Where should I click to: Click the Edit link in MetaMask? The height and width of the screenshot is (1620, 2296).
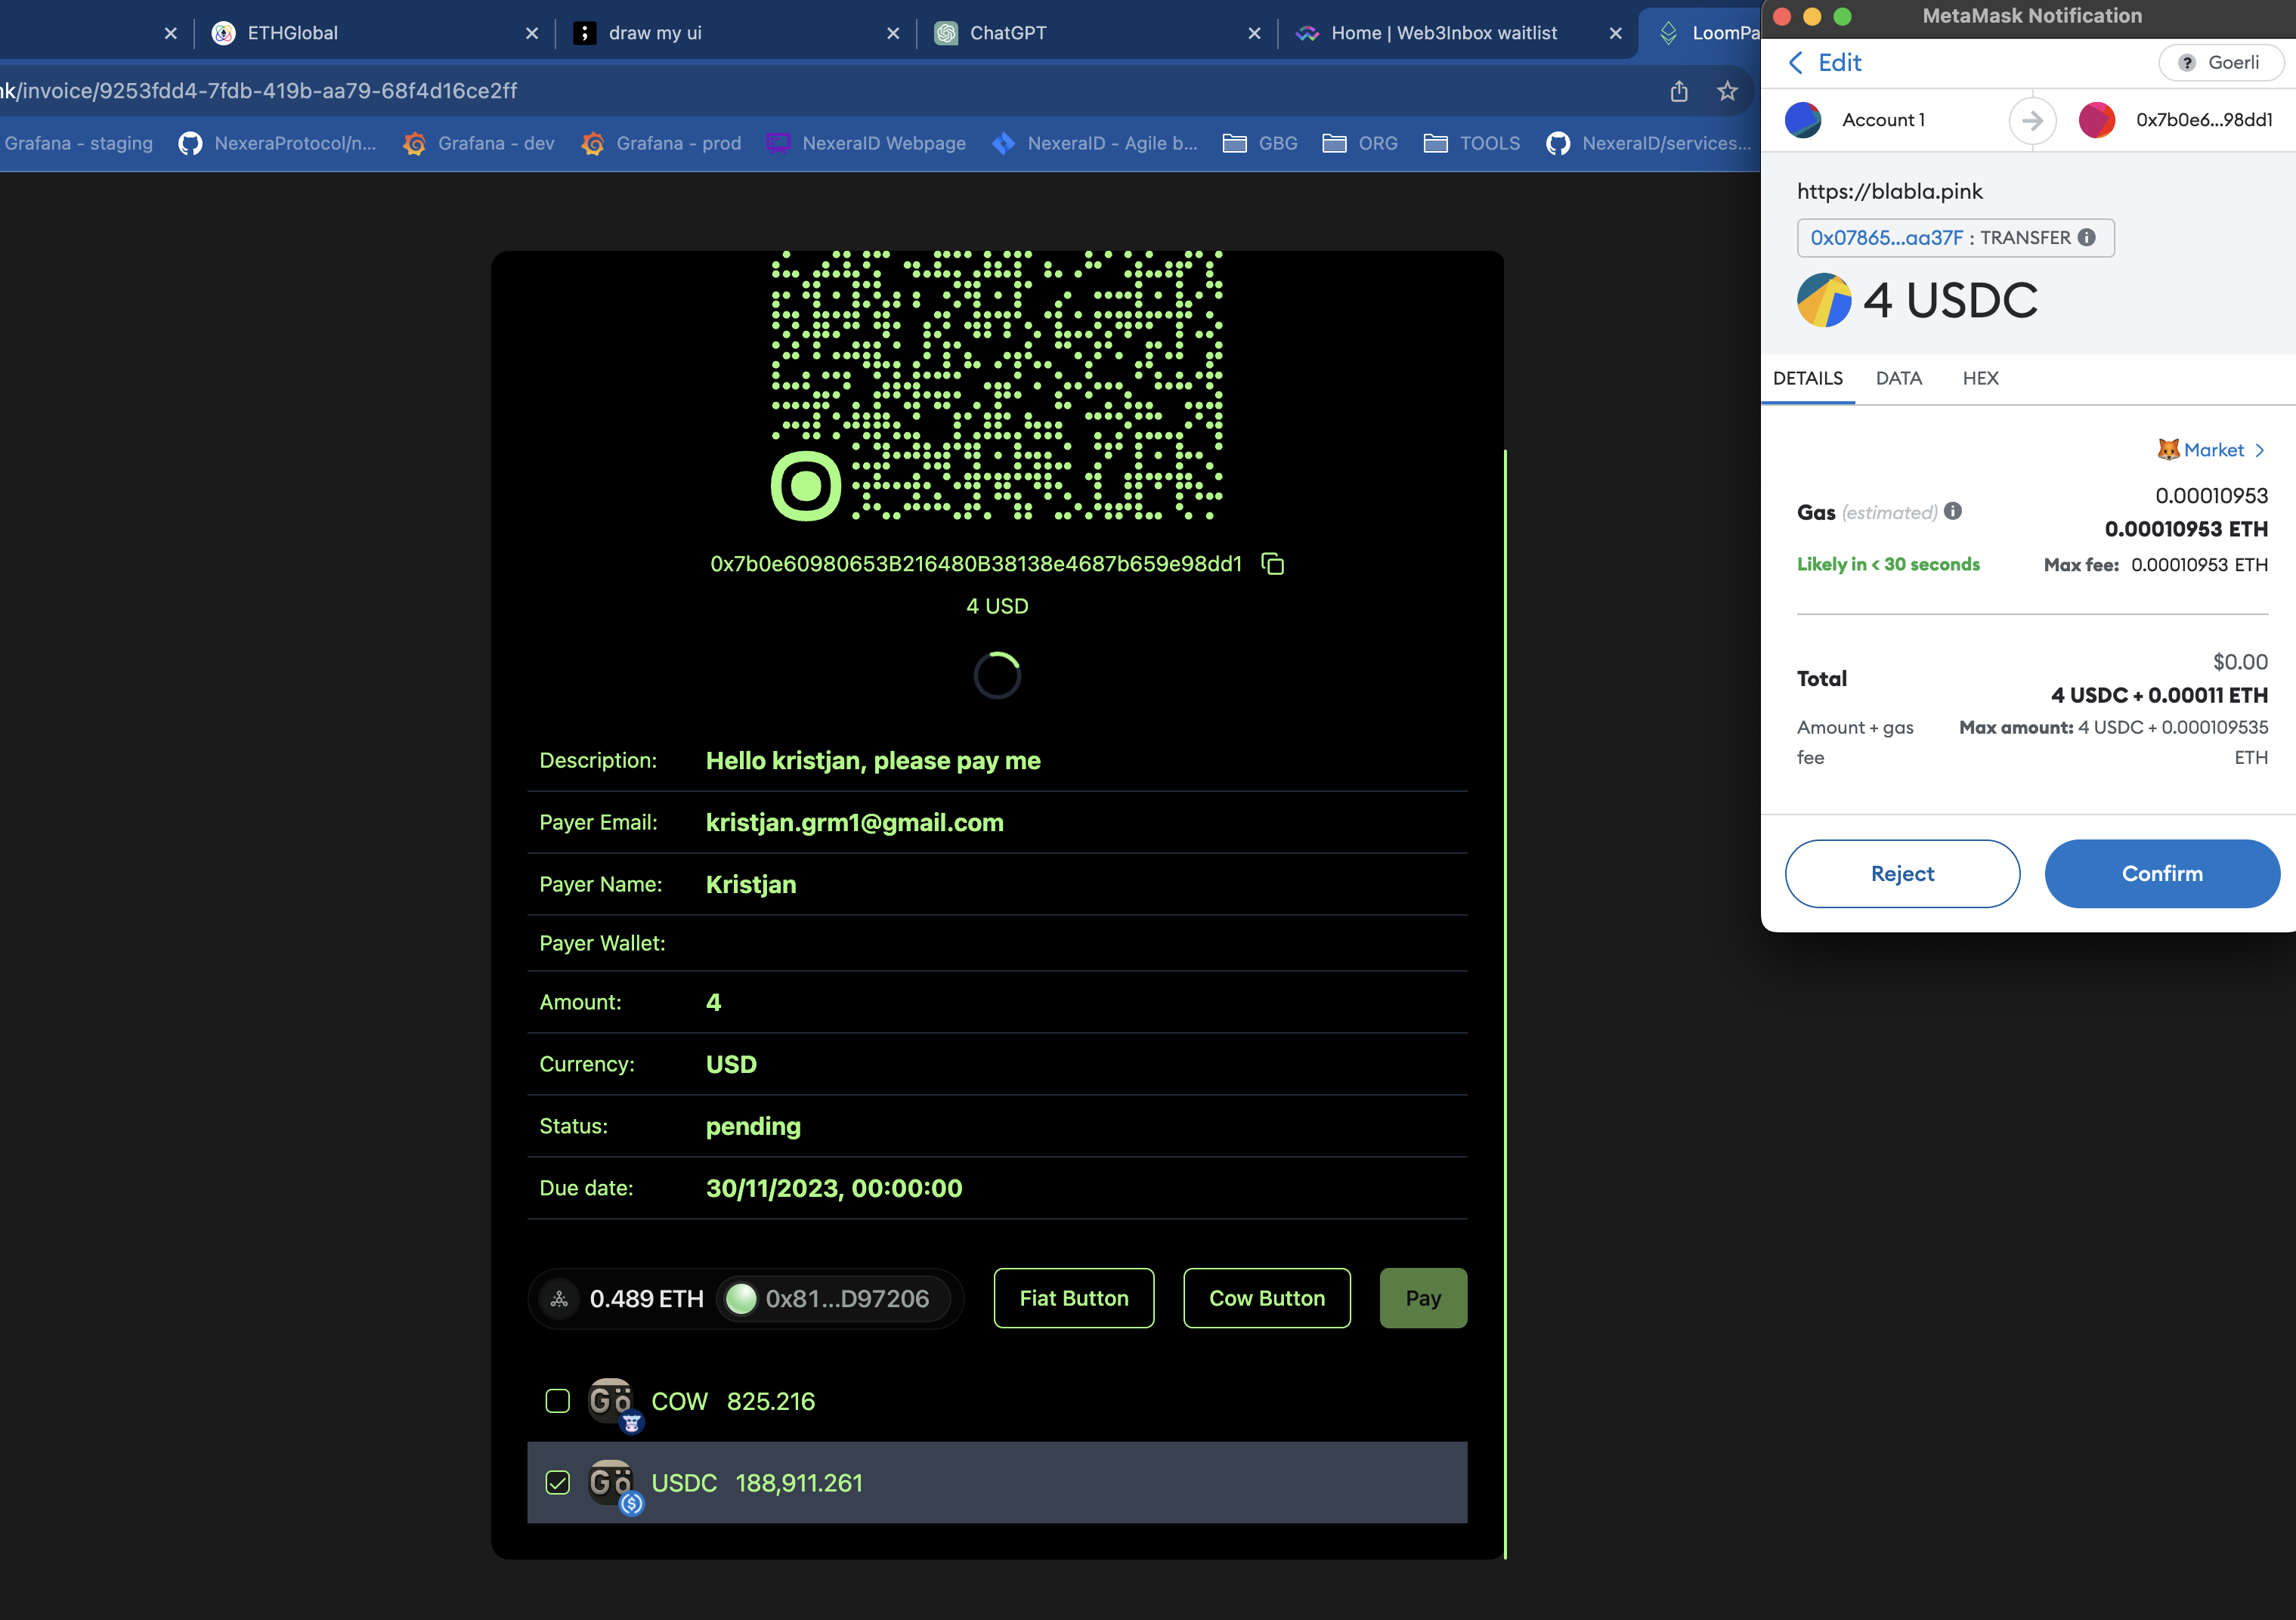click(1839, 63)
